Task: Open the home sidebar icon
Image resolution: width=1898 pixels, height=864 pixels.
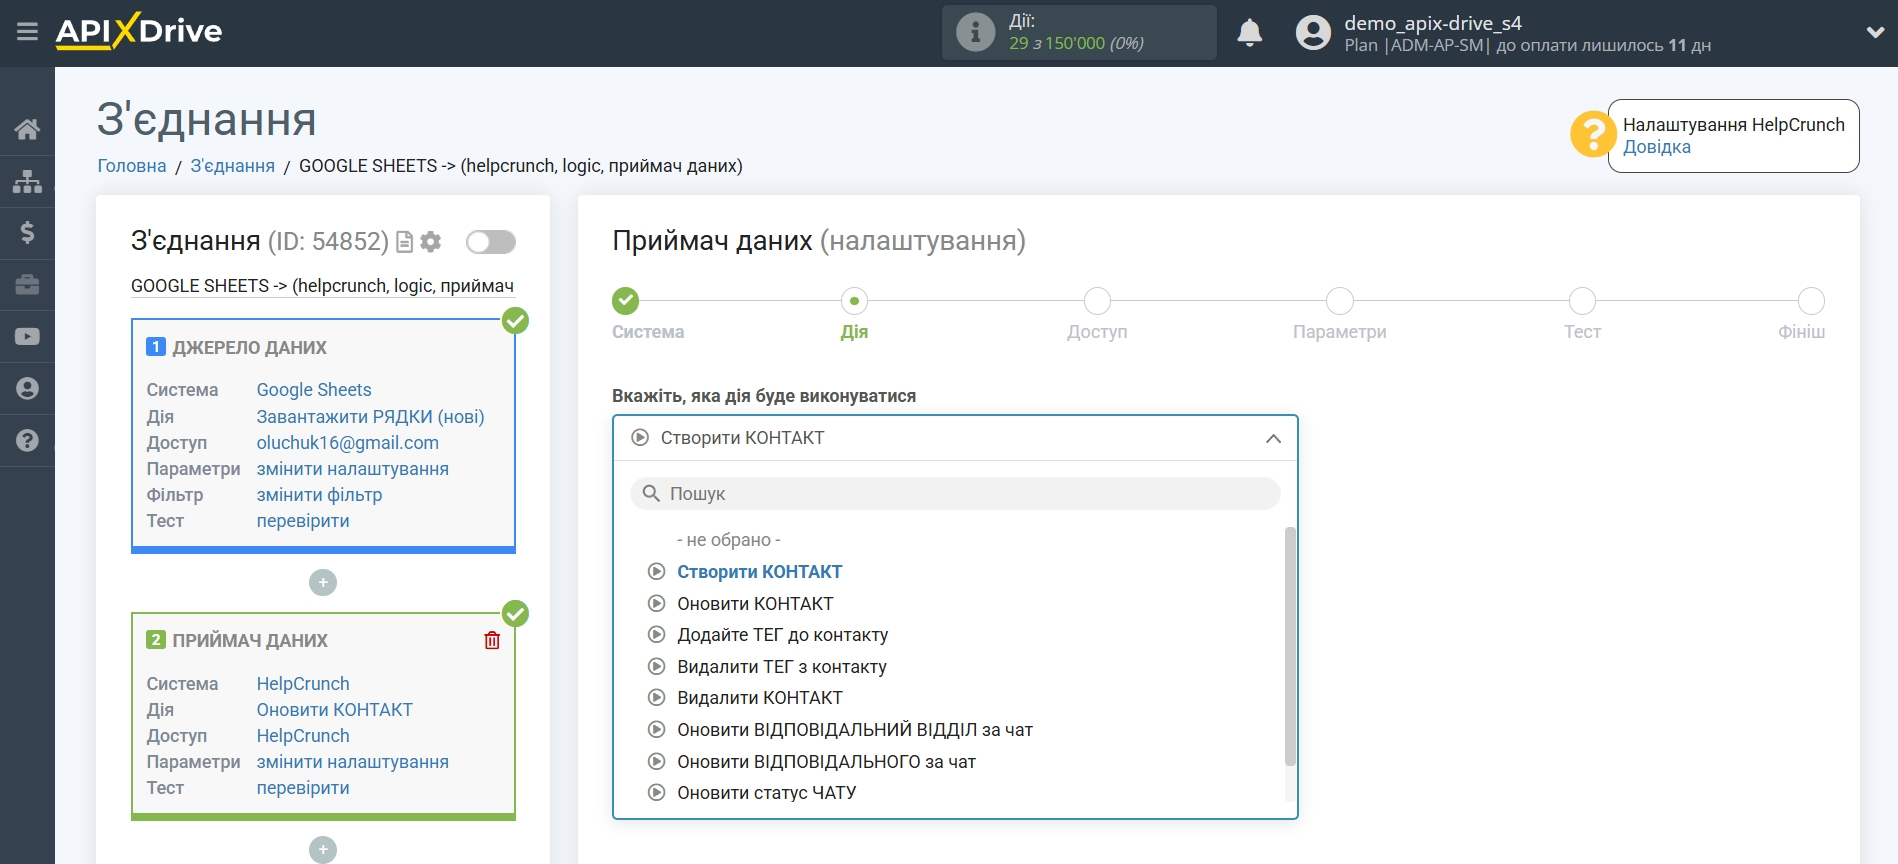Action: pyautogui.click(x=27, y=129)
